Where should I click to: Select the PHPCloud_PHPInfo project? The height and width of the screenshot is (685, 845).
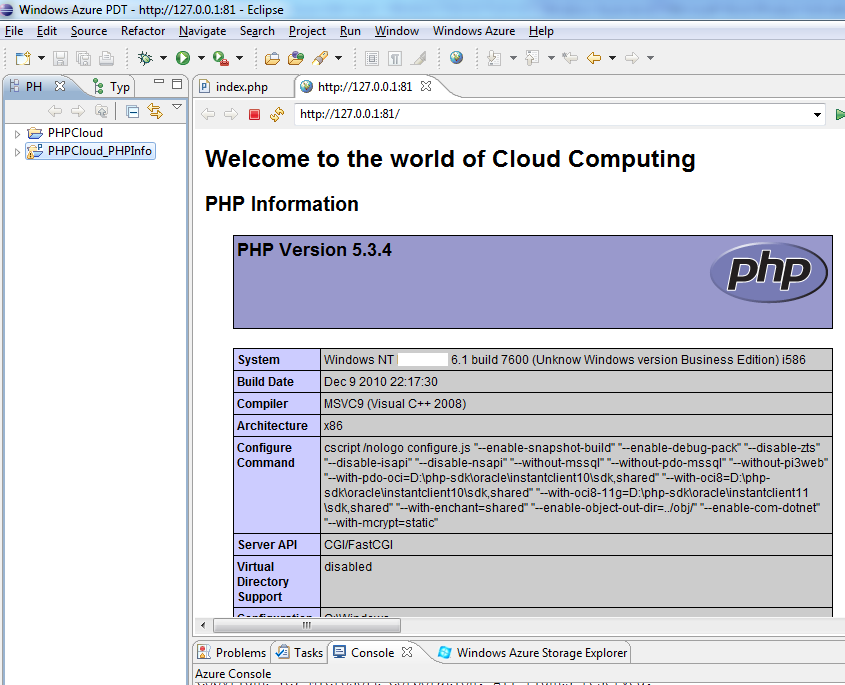tap(91, 151)
